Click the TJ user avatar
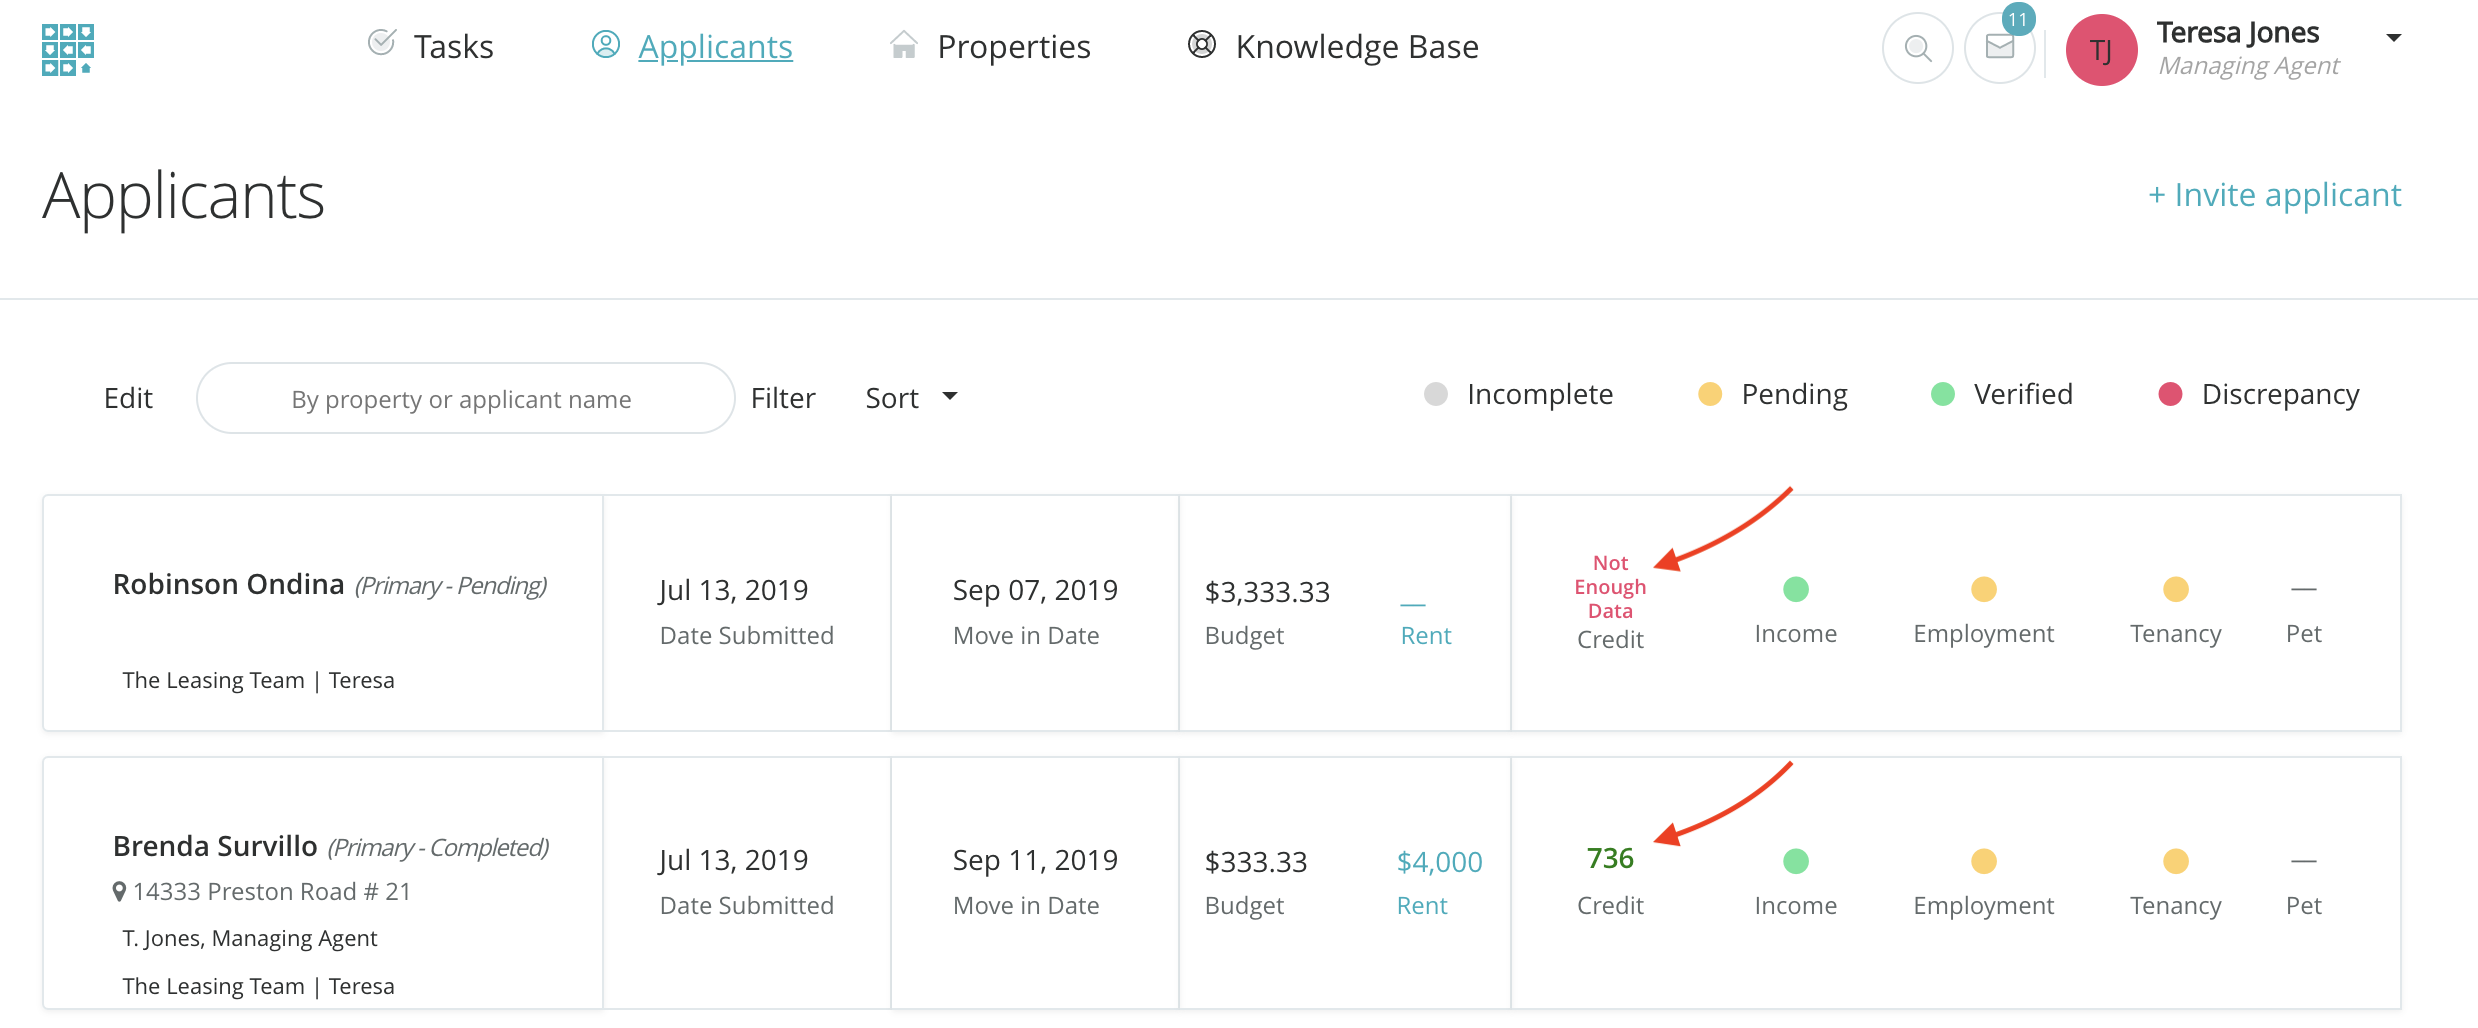The height and width of the screenshot is (1028, 2478). (2101, 50)
